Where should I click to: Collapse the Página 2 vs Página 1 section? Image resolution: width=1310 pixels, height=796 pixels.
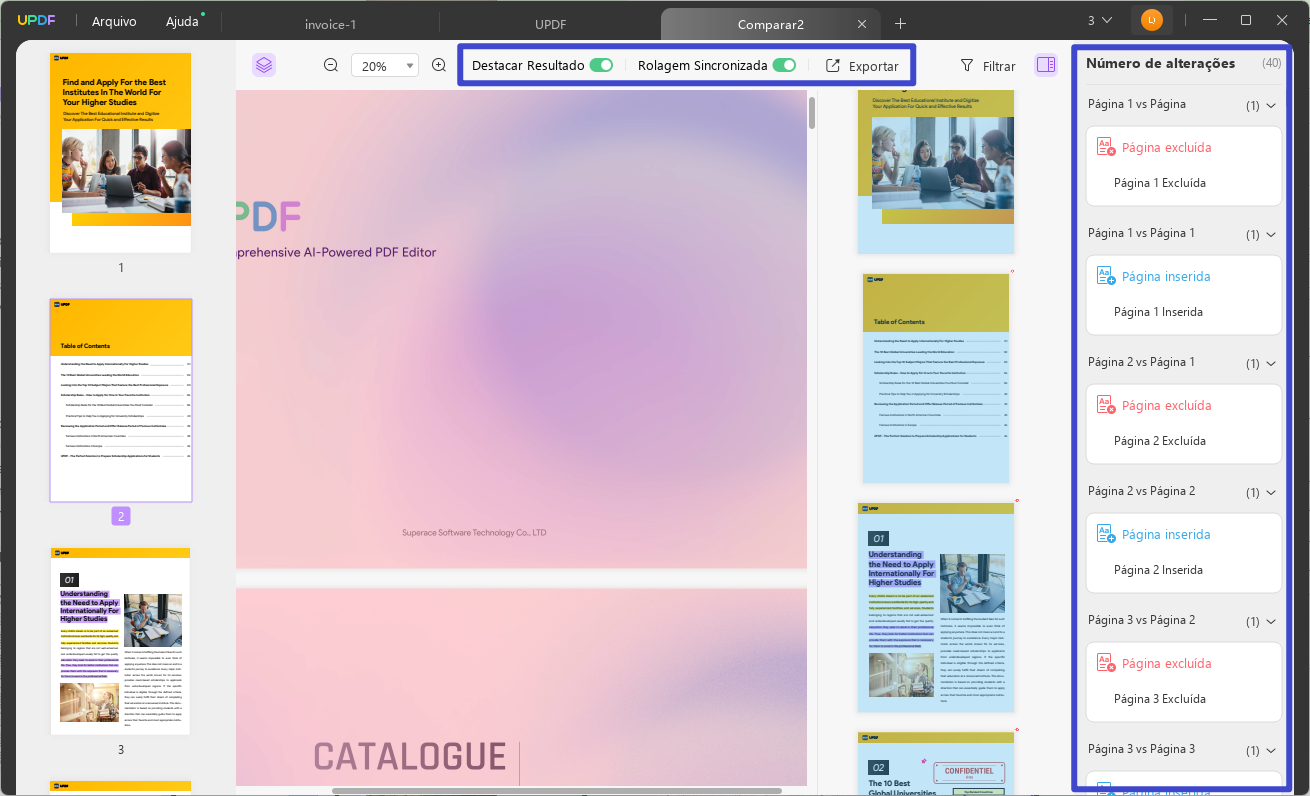1272,363
